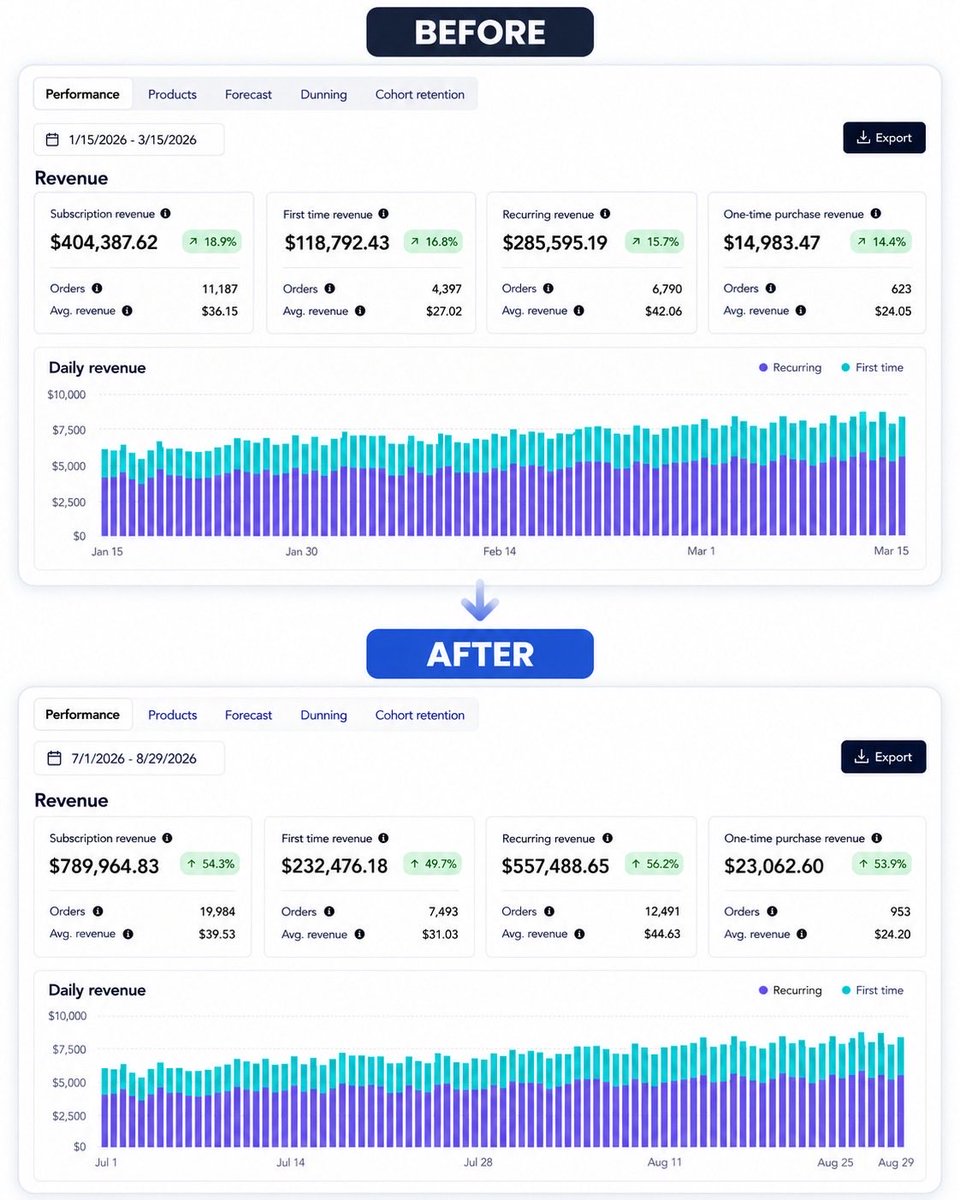Open Products tab in the After panel

172,715
